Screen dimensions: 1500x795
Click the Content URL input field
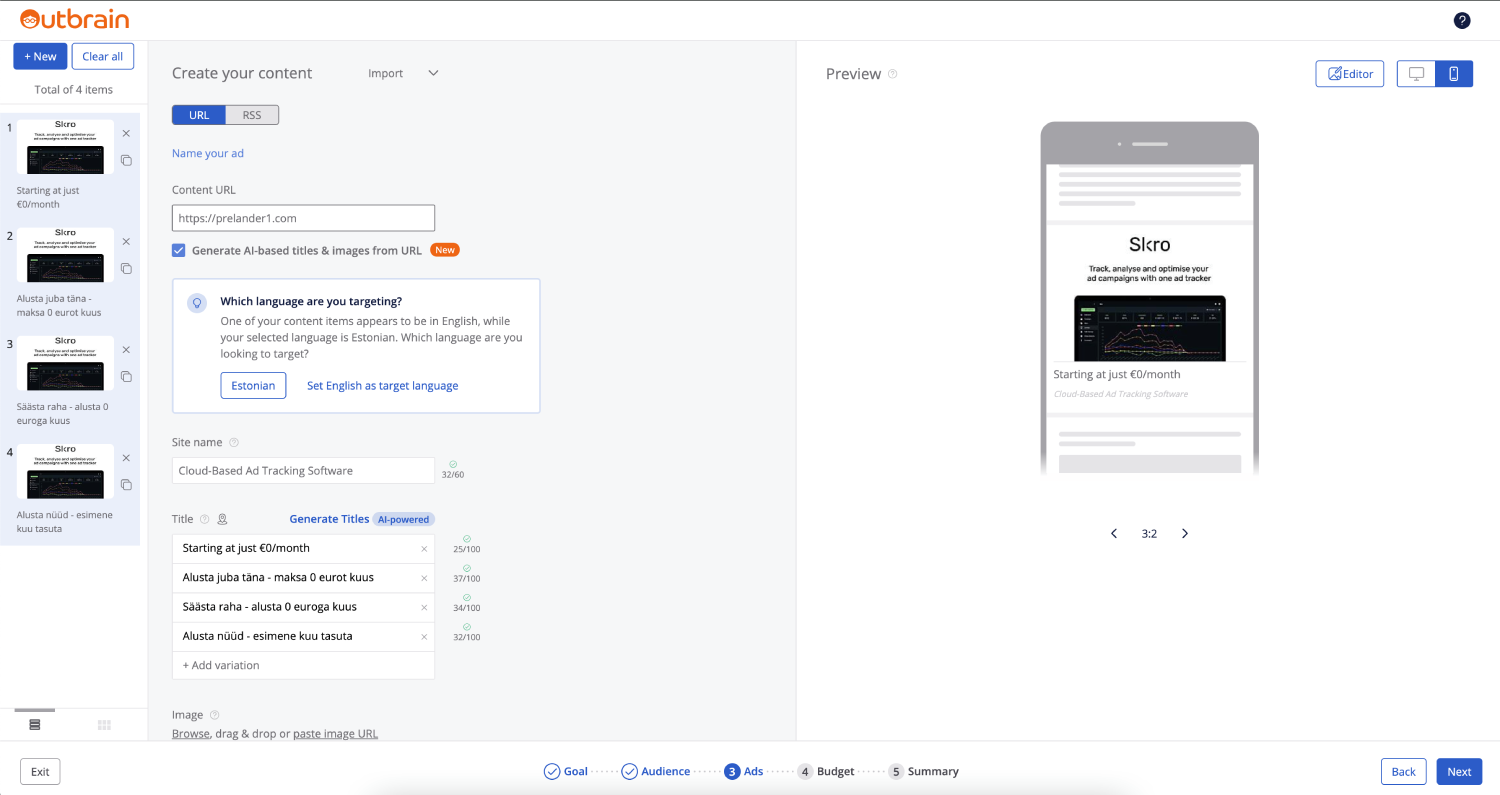303,218
